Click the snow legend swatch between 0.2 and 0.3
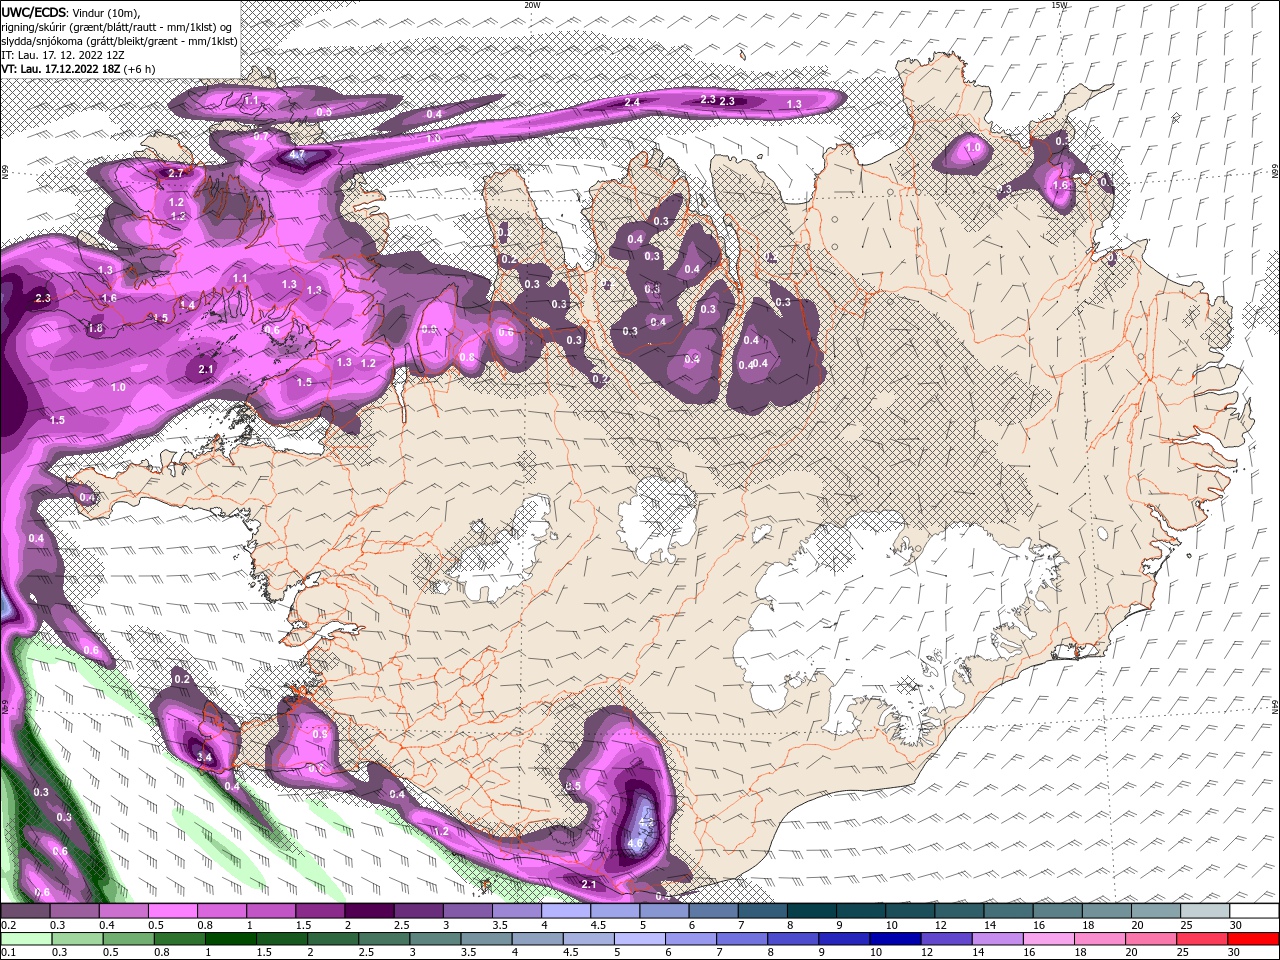Viewport: 1280px width, 960px height. click(25, 910)
